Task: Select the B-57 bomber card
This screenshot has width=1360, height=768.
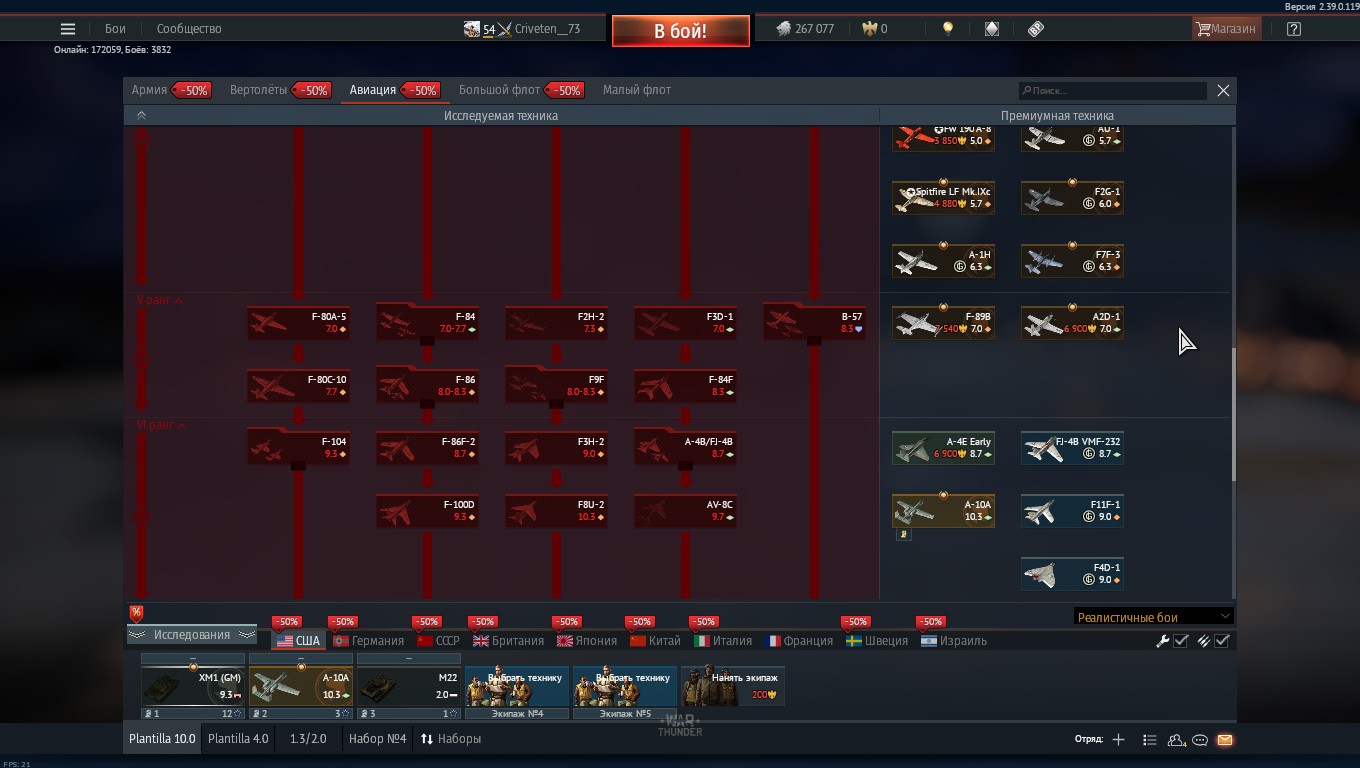Action: (814, 323)
